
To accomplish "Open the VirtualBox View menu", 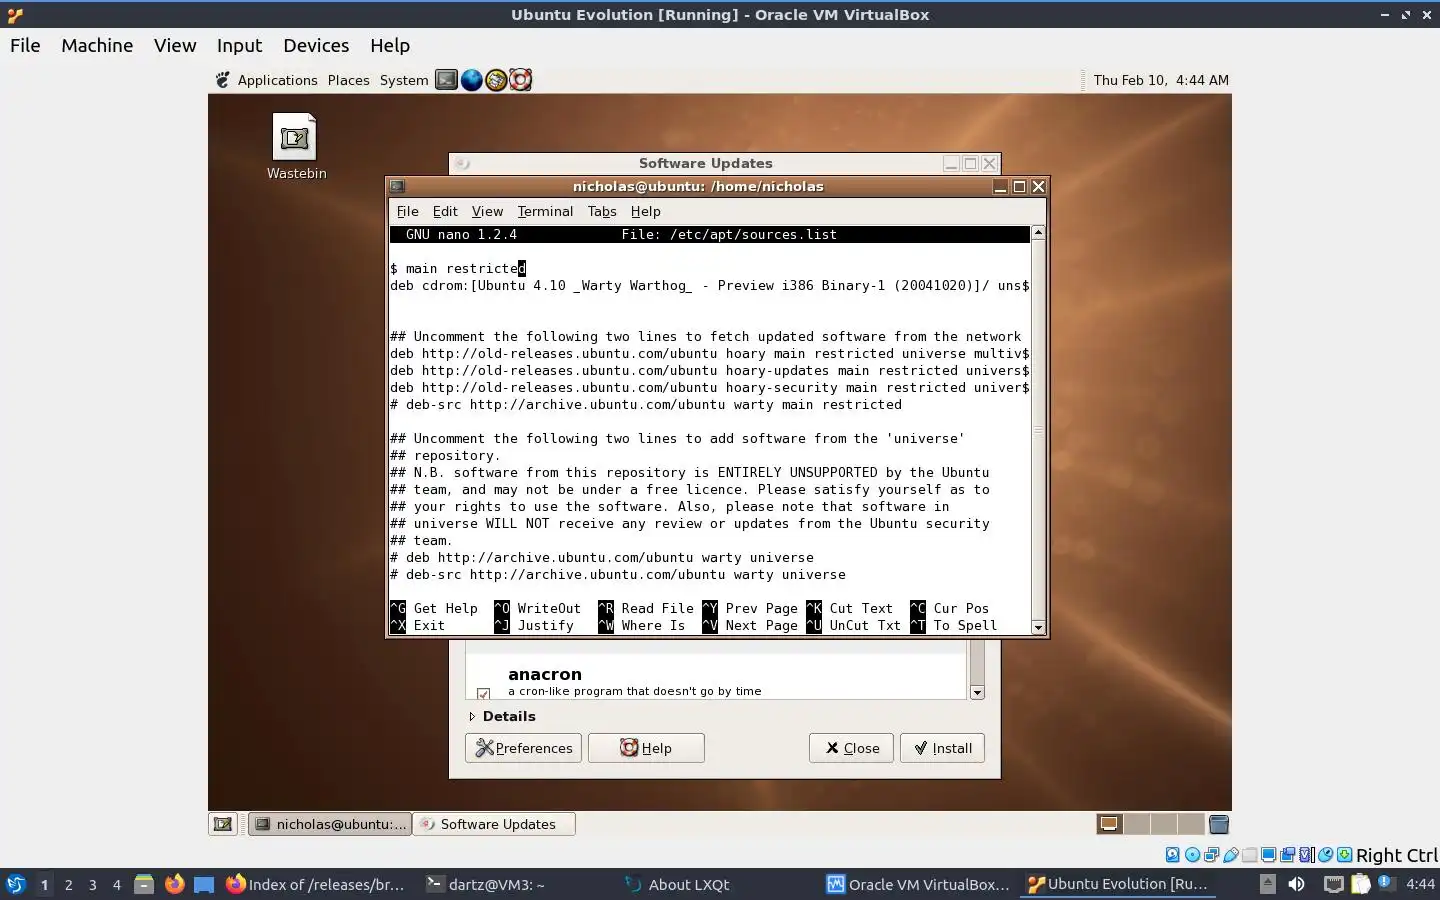I will [x=175, y=45].
